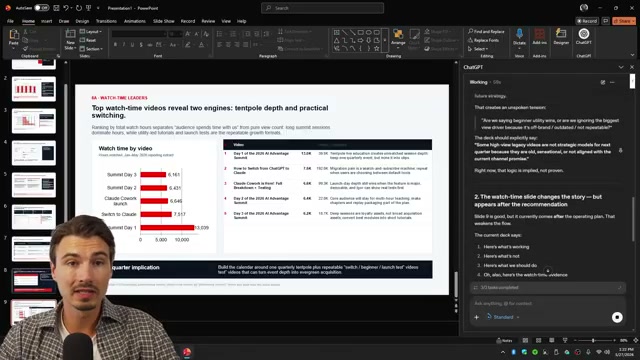Open the Layout dropdown

tap(91, 31)
